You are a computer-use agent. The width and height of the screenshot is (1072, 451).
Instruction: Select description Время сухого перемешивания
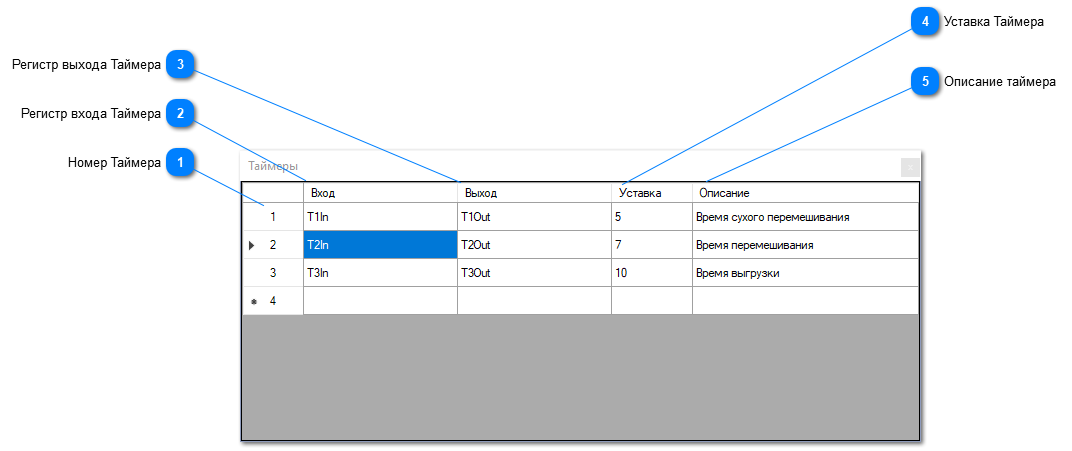[x=805, y=217]
